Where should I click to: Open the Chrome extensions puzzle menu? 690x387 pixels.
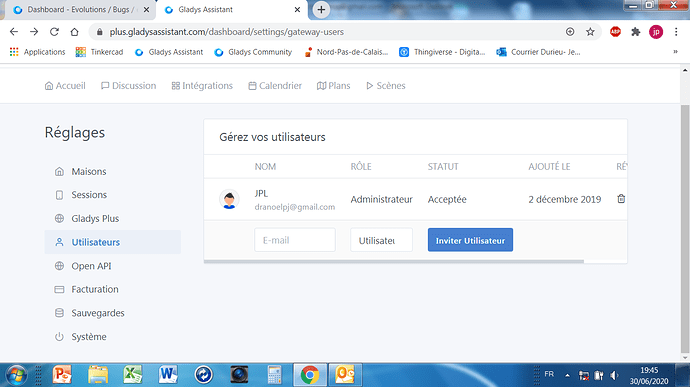[635, 32]
